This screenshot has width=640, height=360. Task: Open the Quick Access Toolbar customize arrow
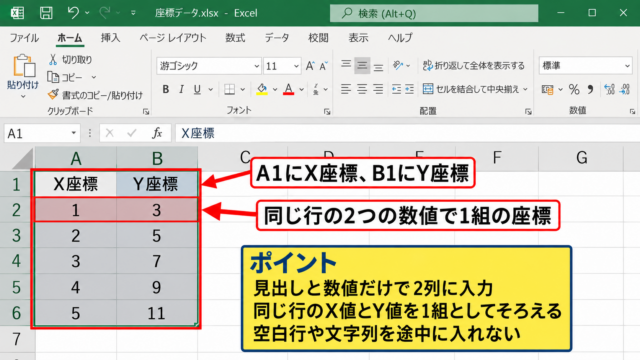coord(133,13)
